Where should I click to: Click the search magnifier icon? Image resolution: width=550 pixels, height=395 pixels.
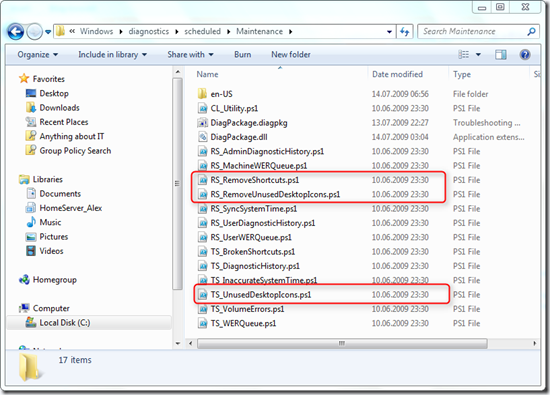(x=532, y=32)
